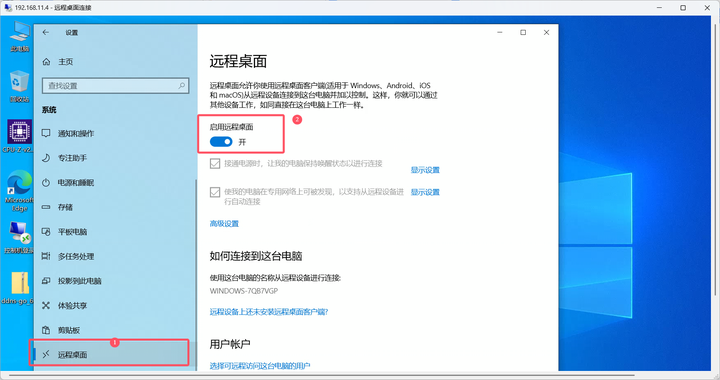This screenshot has height=380, width=720.
Task: Minimize the remote desktop connection window
Action: click(x=659, y=7)
